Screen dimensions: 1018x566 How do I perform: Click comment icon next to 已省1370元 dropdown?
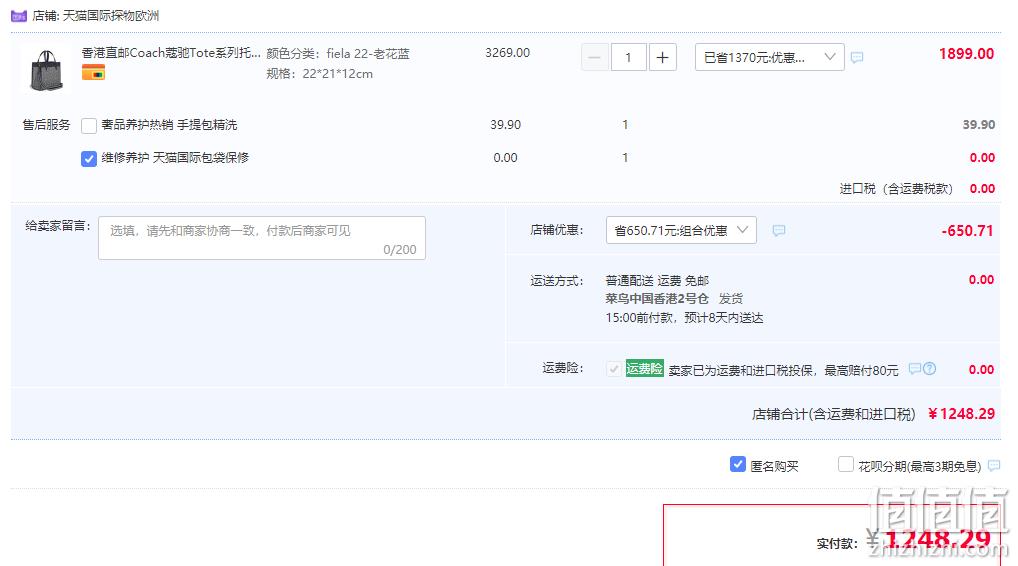click(x=857, y=58)
